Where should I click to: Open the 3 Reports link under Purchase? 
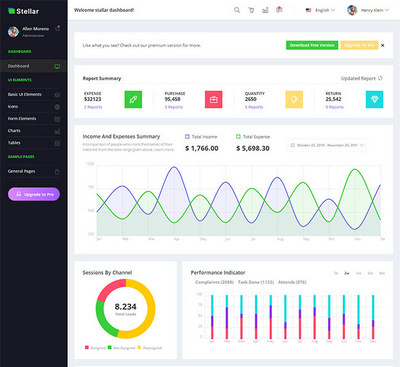tap(174, 107)
